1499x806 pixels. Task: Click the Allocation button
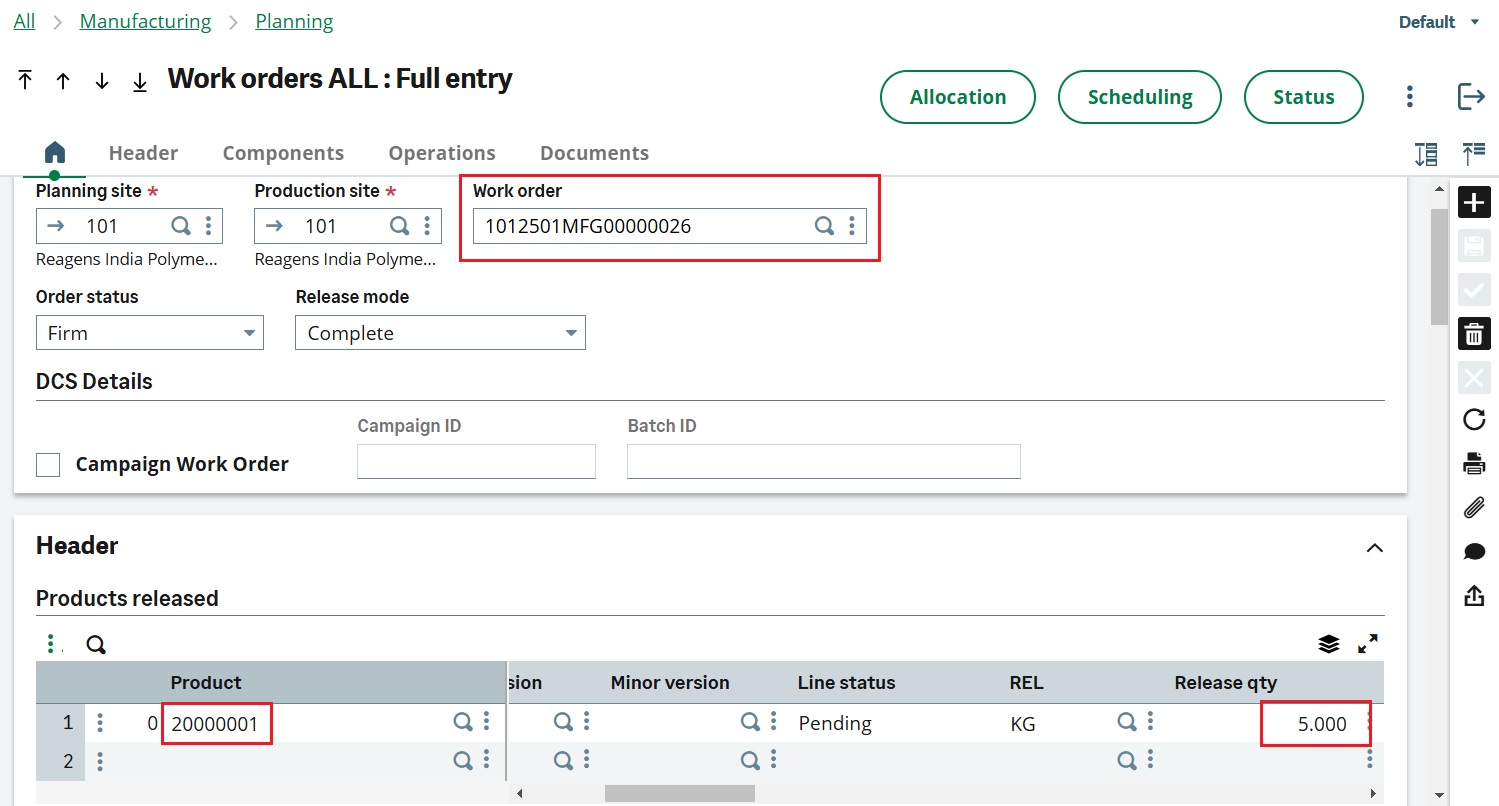[x=958, y=97]
